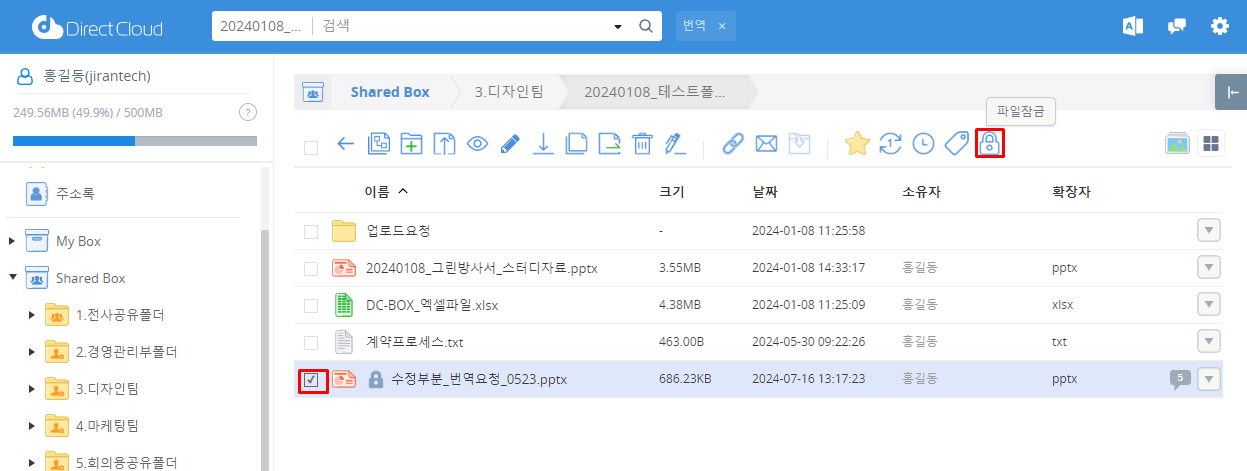
Task: Click the search input field
Action: click(460, 26)
